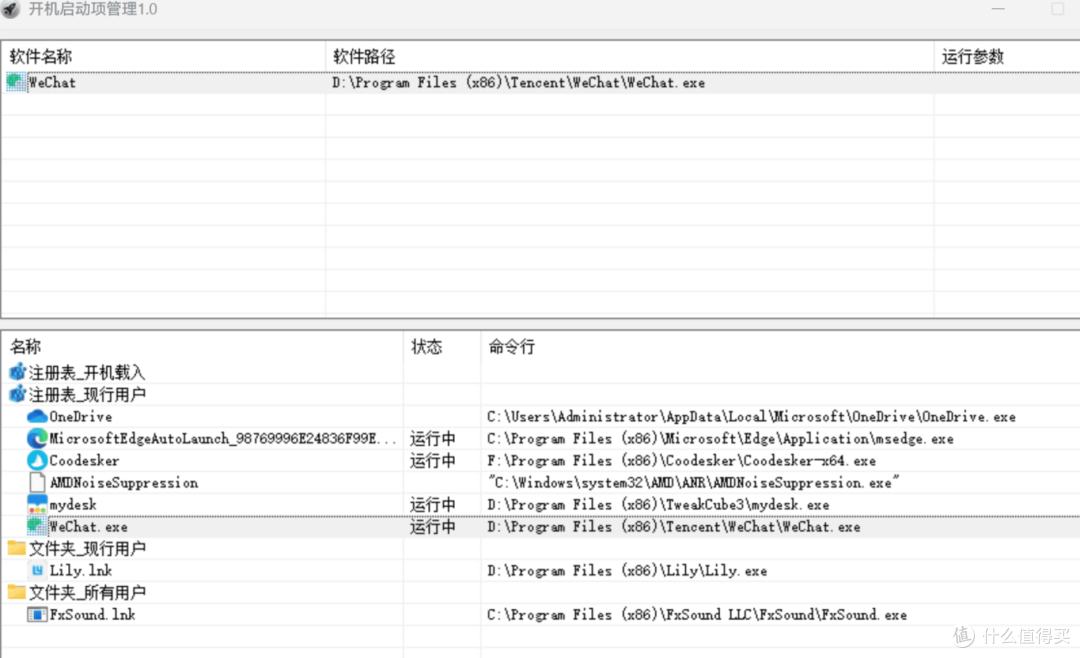Click the 命令行 column header
The height and width of the screenshot is (658, 1080).
(x=512, y=347)
